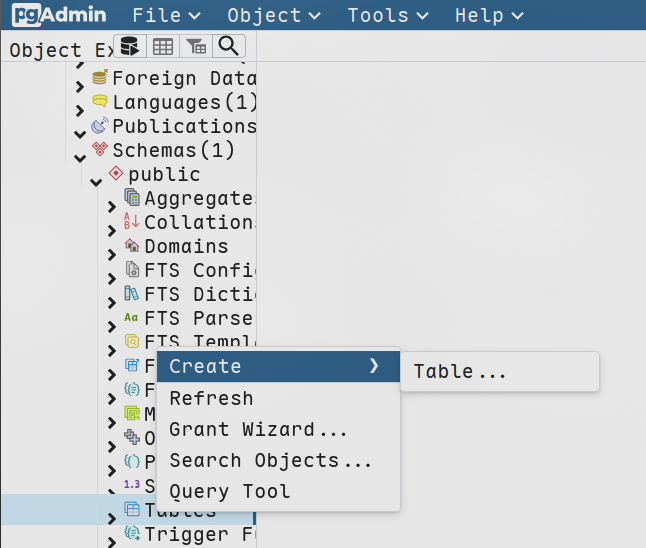The image size is (646, 548).
Task: Click the Schemas node icon
Action: click(99, 150)
